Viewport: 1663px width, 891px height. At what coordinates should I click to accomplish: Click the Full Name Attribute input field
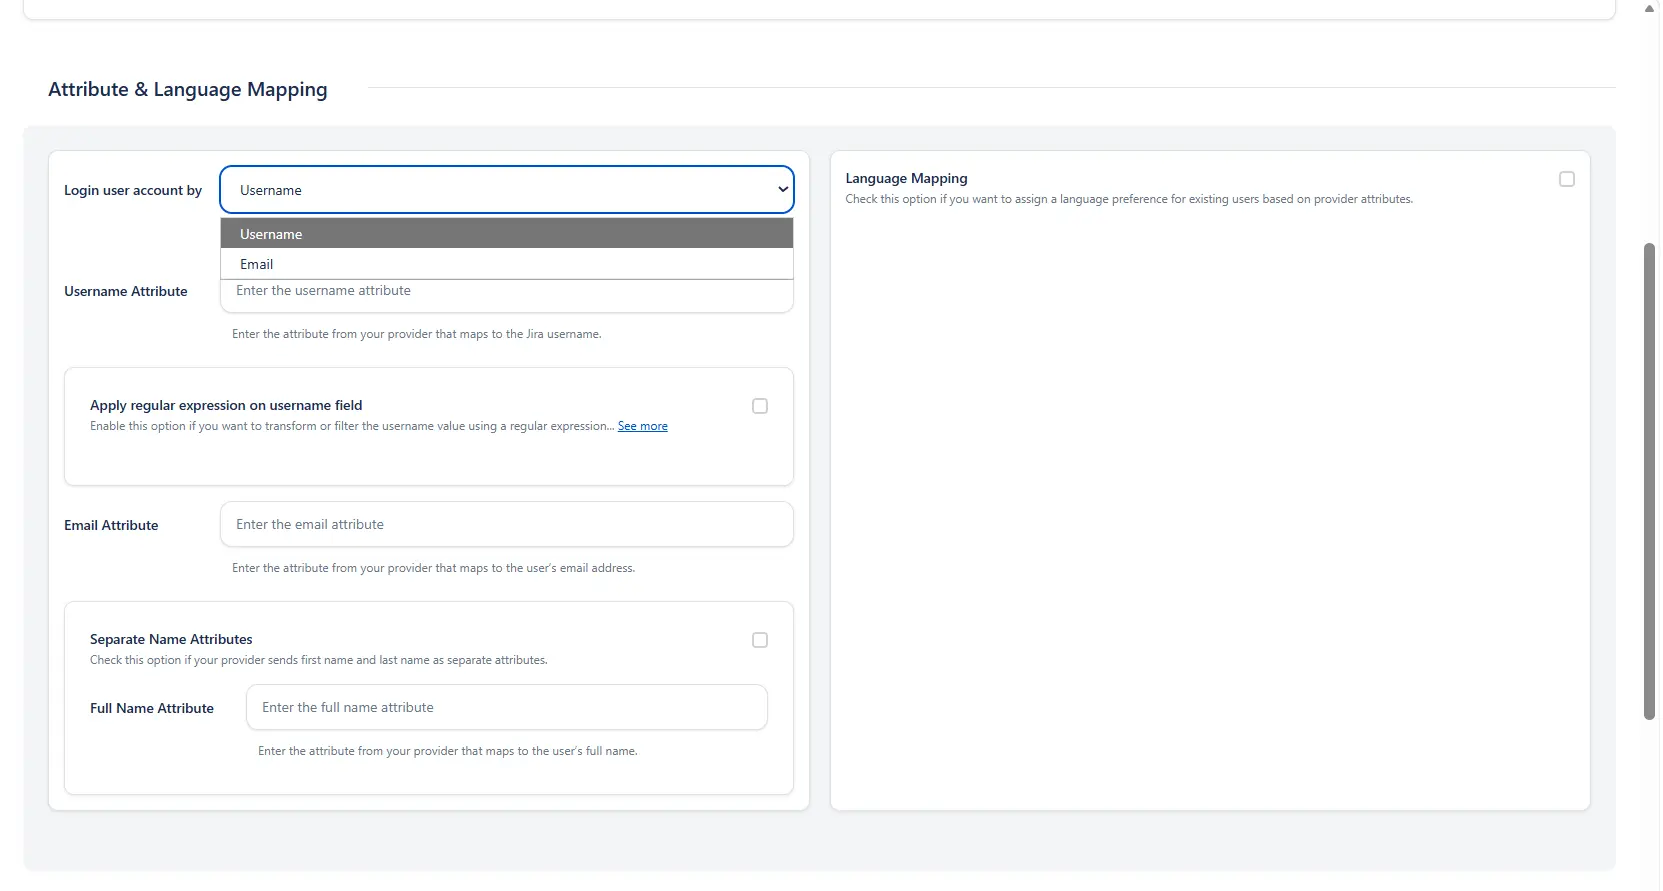pyautogui.click(x=506, y=707)
